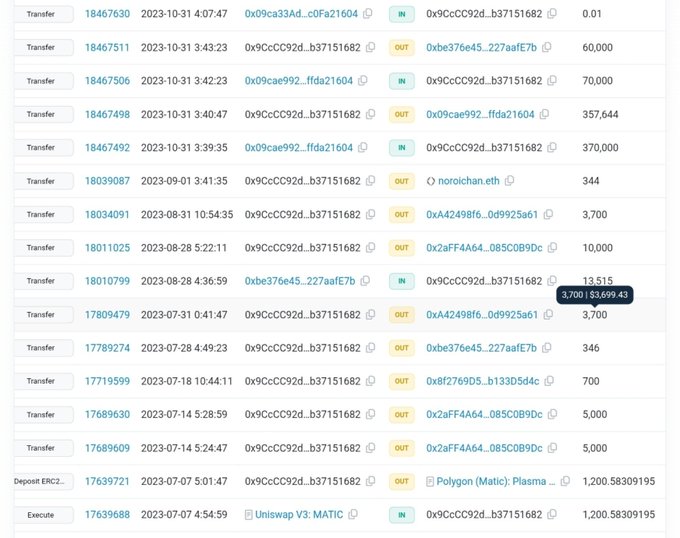This screenshot has width=680, height=538.
Task: Copy recipient 0x2aFF4A64...085C0B9Dc in block 18011025 row
Action: coord(552,248)
